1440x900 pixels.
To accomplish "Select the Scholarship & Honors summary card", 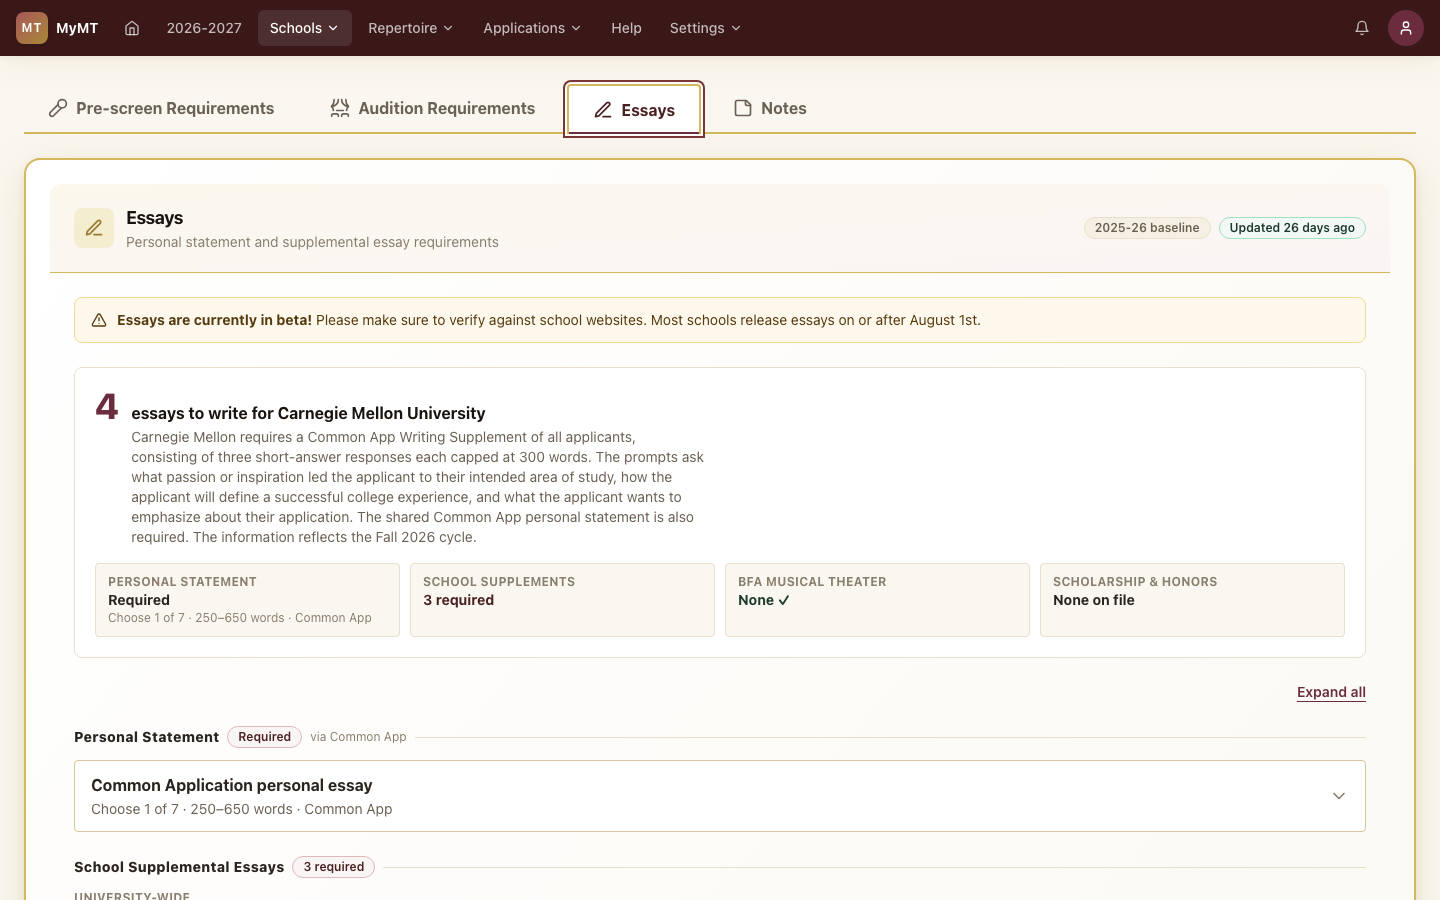I will tap(1192, 600).
